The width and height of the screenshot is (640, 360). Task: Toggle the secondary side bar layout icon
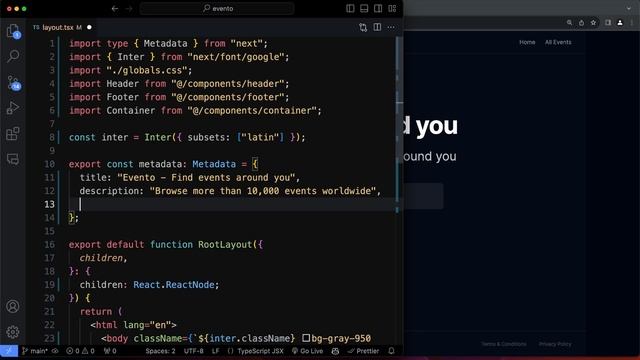[x=378, y=9]
